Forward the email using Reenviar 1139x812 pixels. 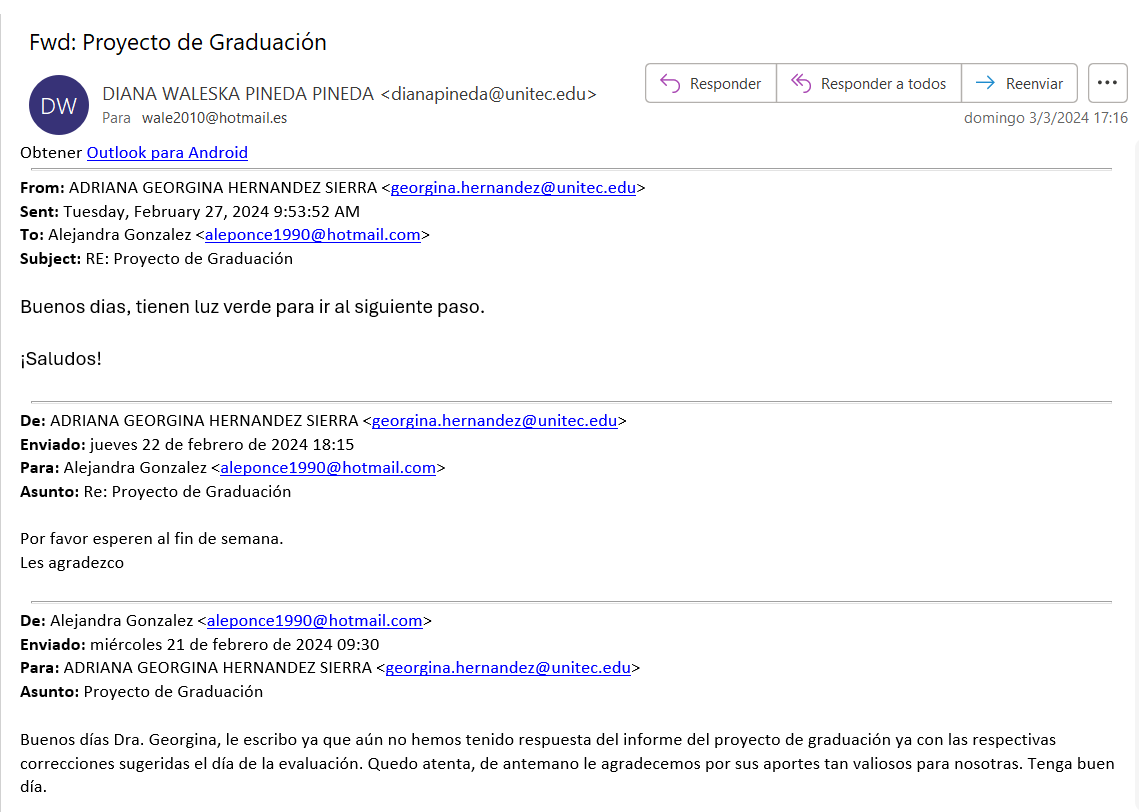pos(1020,84)
